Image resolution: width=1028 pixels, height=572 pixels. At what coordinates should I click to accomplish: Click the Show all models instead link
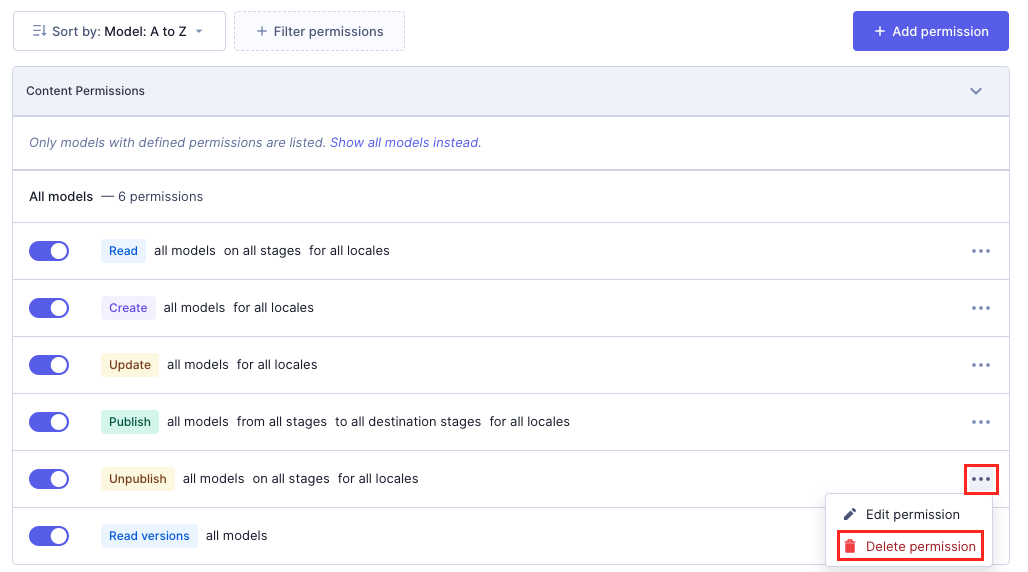(405, 143)
